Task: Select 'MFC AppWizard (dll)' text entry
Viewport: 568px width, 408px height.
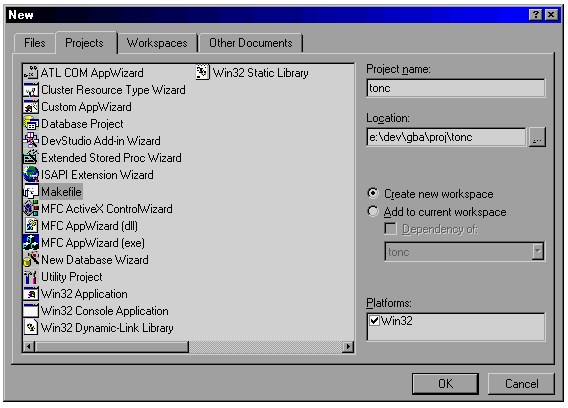Action: pyautogui.click(x=89, y=226)
